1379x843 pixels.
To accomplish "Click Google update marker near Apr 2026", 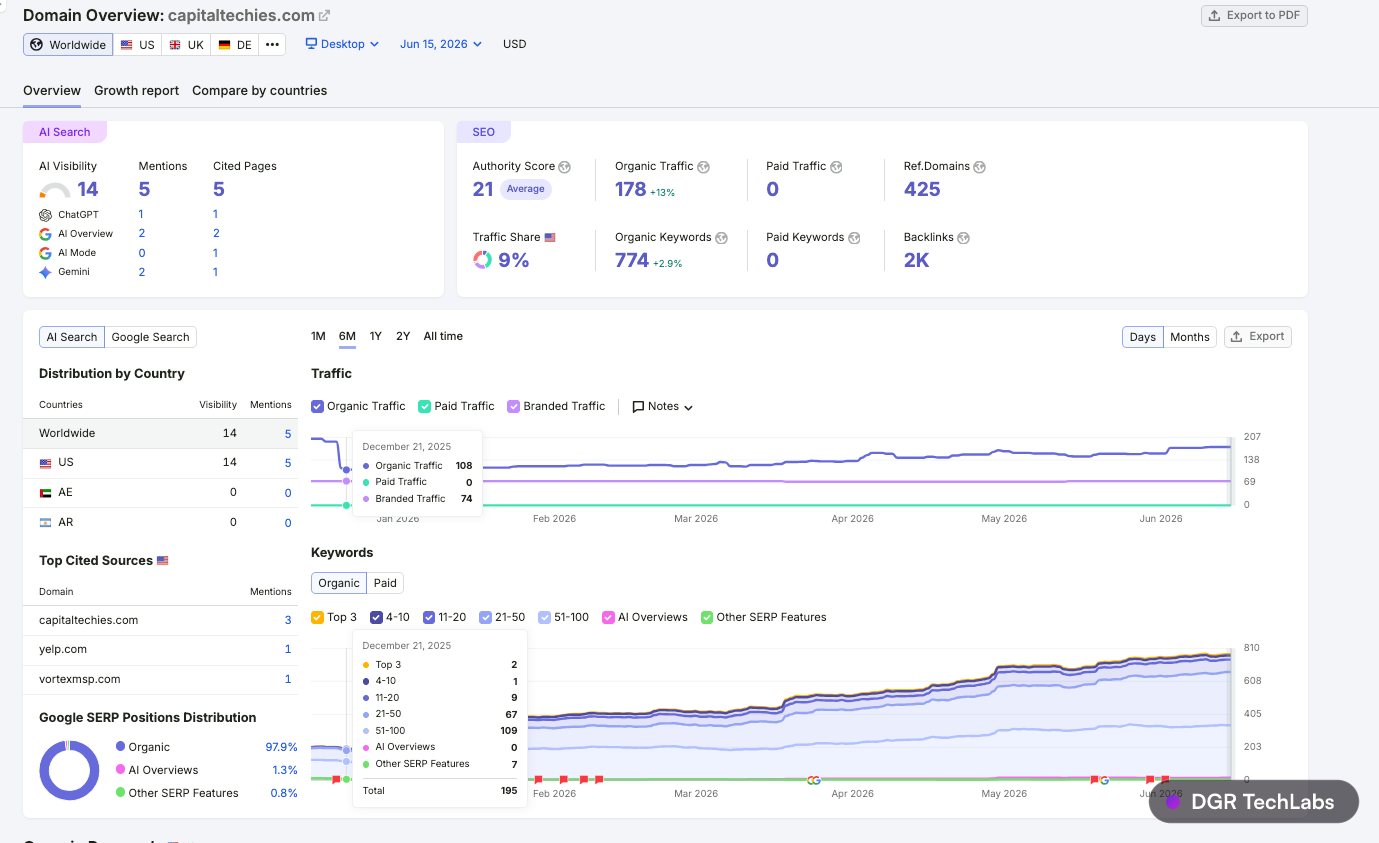I will (814, 780).
